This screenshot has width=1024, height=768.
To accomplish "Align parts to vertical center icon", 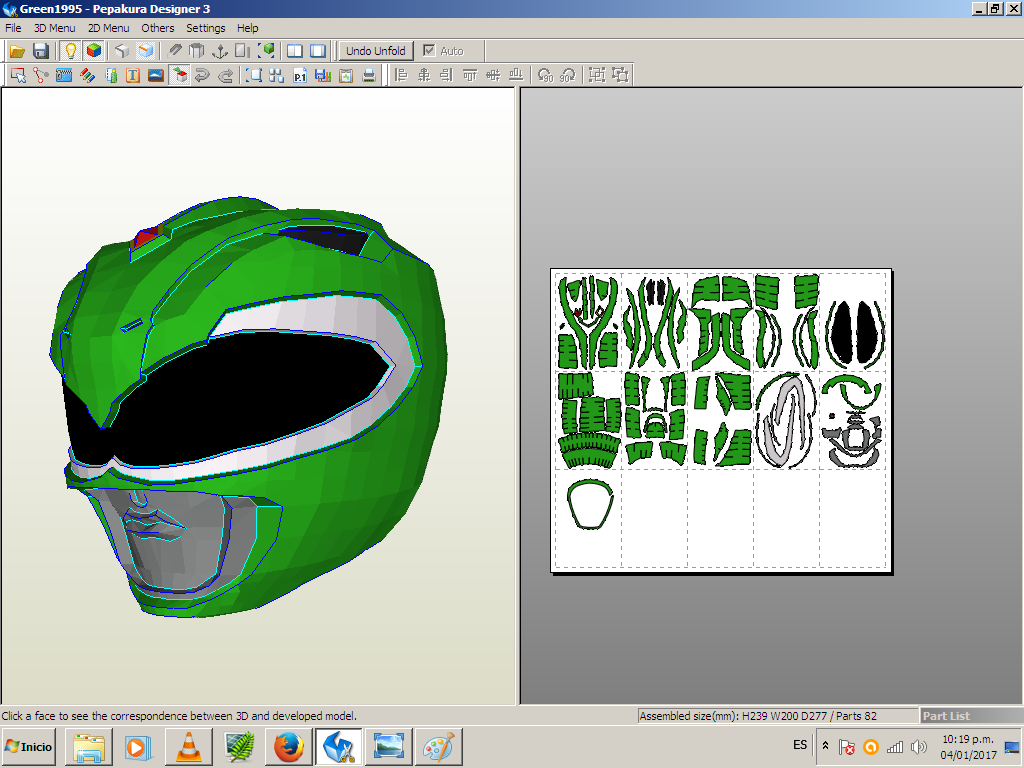I will tap(493, 75).
